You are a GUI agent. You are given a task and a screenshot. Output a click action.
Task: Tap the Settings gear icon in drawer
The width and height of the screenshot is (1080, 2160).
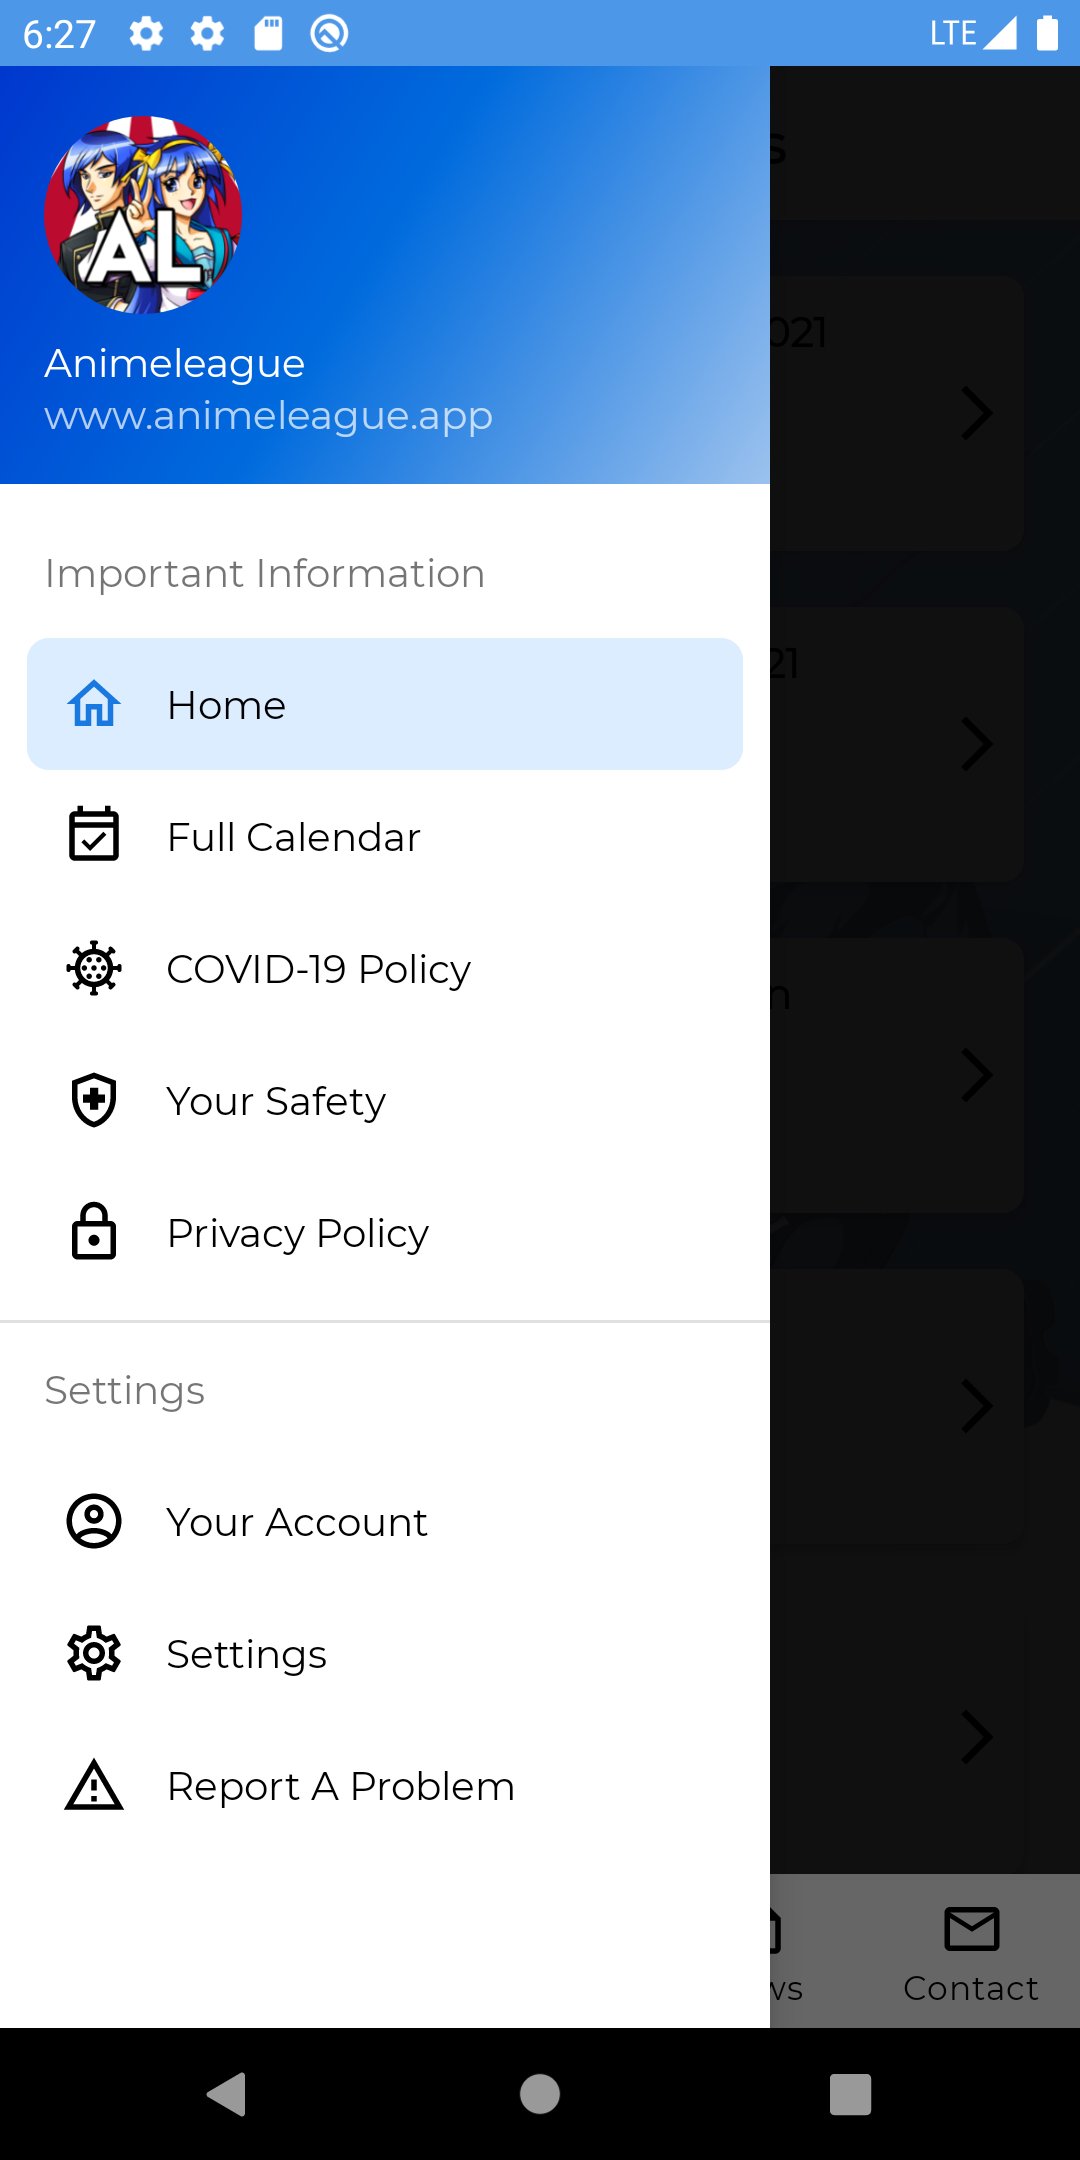click(x=94, y=1653)
